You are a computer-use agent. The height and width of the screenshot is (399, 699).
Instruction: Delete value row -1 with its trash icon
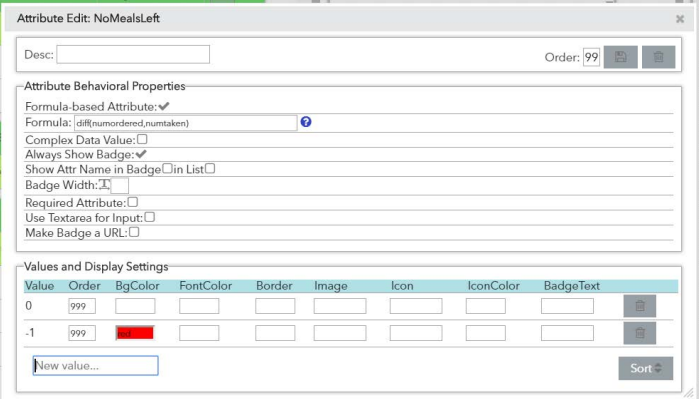(x=640, y=333)
